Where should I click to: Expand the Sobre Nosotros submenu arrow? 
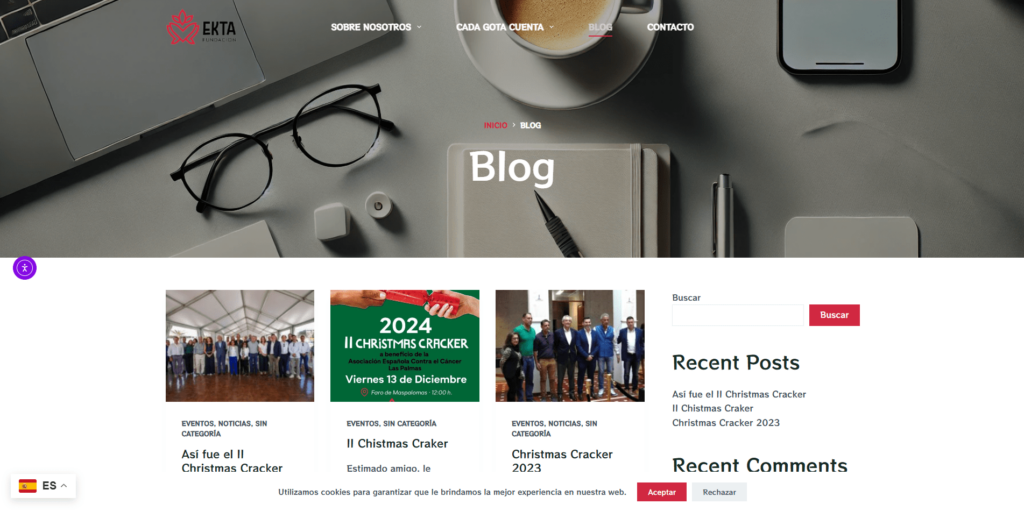pyautogui.click(x=419, y=27)
